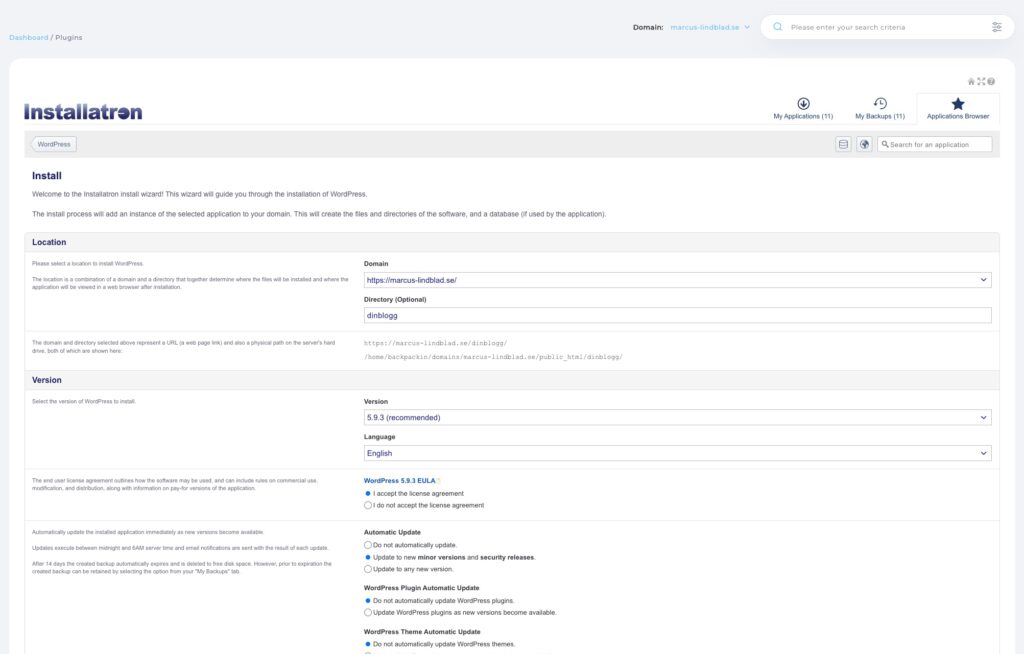Click the https://marcus-lindblad.se/dinblogg/ URL text
This screenshot has width=1024, height=654.
click(x=435, y=343)
